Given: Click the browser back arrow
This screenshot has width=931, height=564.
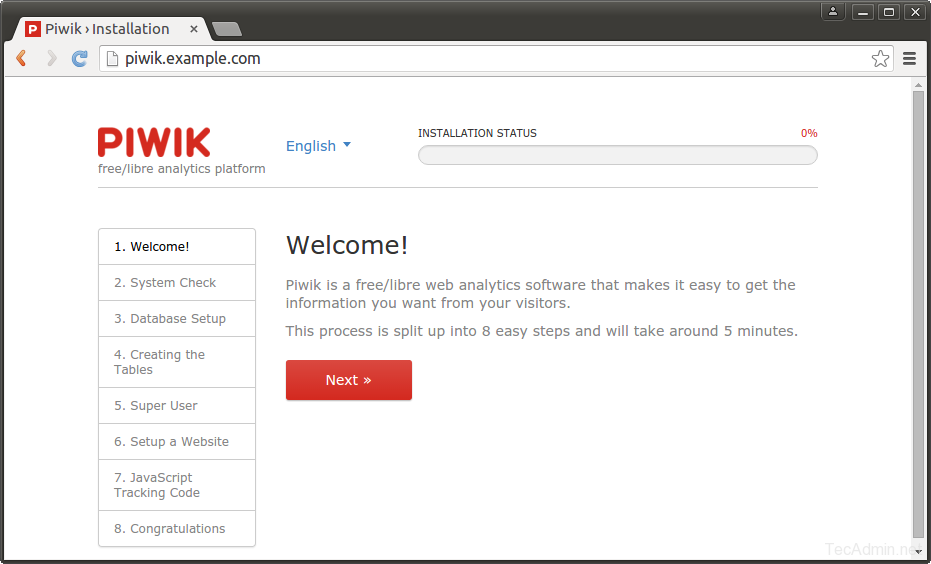Looking at the screenshot, I should point(21,59).
